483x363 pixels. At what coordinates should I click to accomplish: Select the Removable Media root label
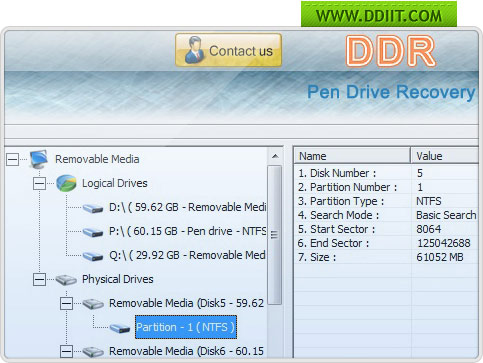(x=97, y=159)
